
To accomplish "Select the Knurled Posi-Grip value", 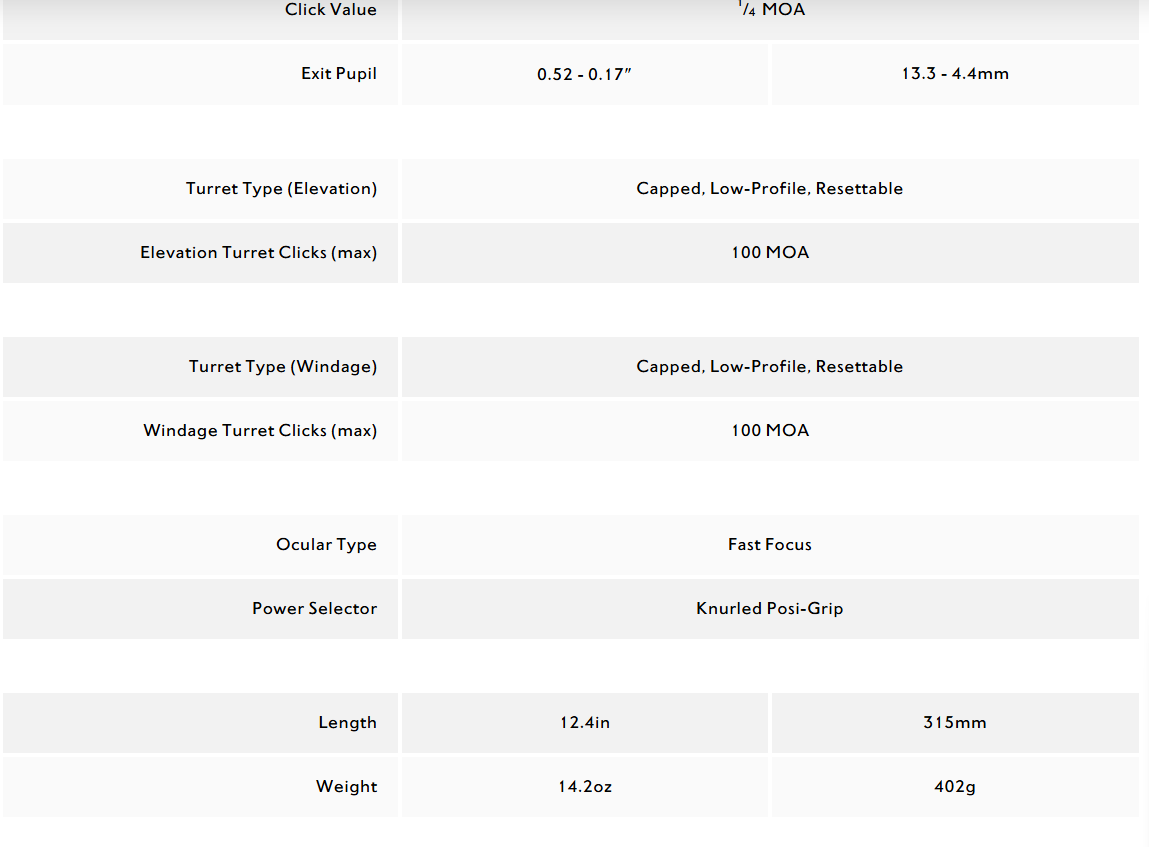I will point(769,609).
